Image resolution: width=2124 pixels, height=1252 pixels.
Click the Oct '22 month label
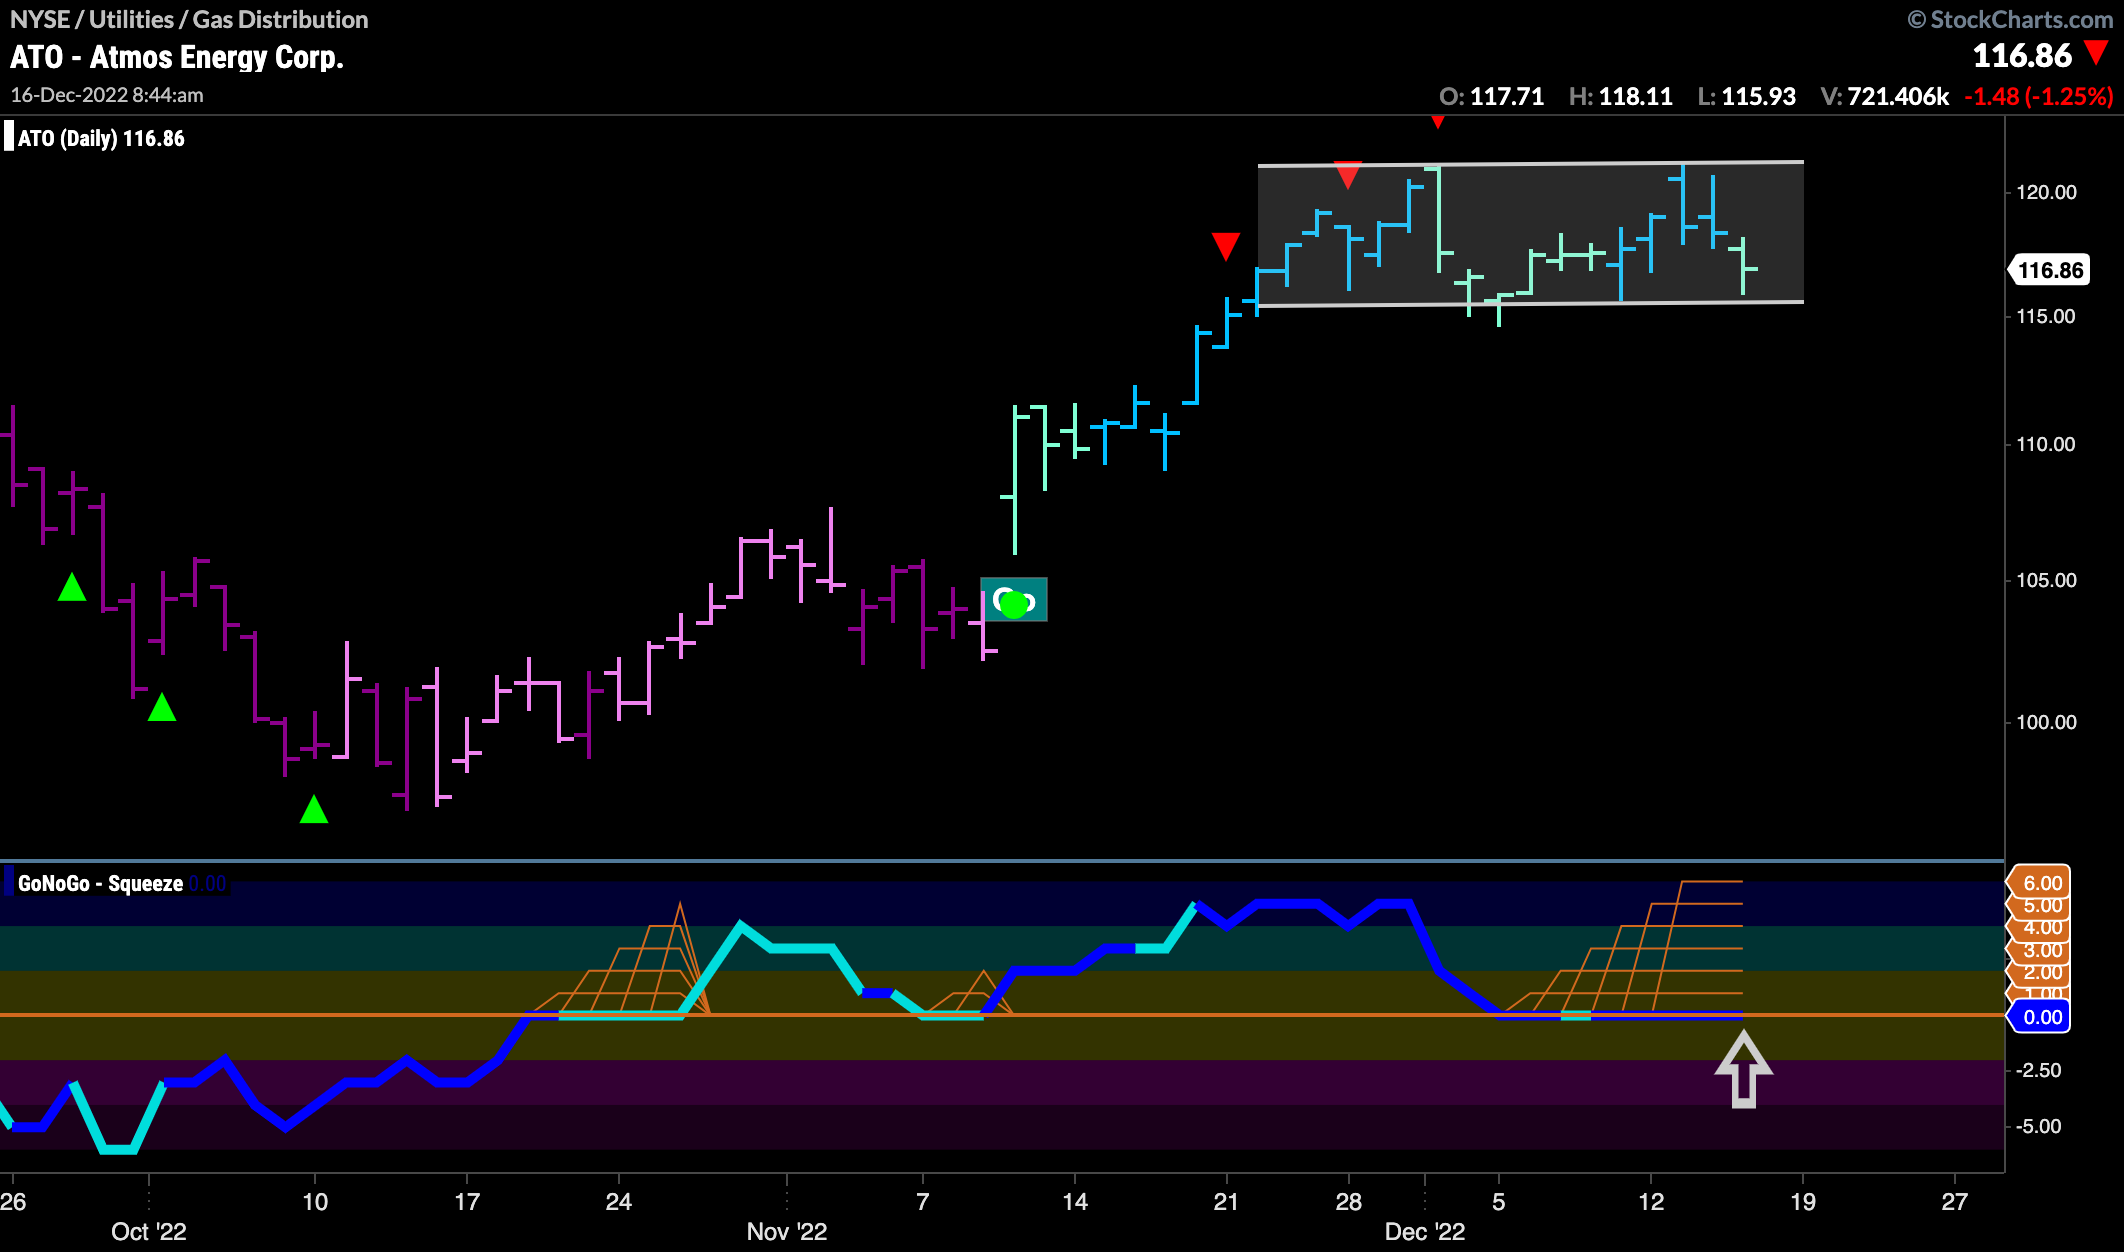coord(149,1231)
